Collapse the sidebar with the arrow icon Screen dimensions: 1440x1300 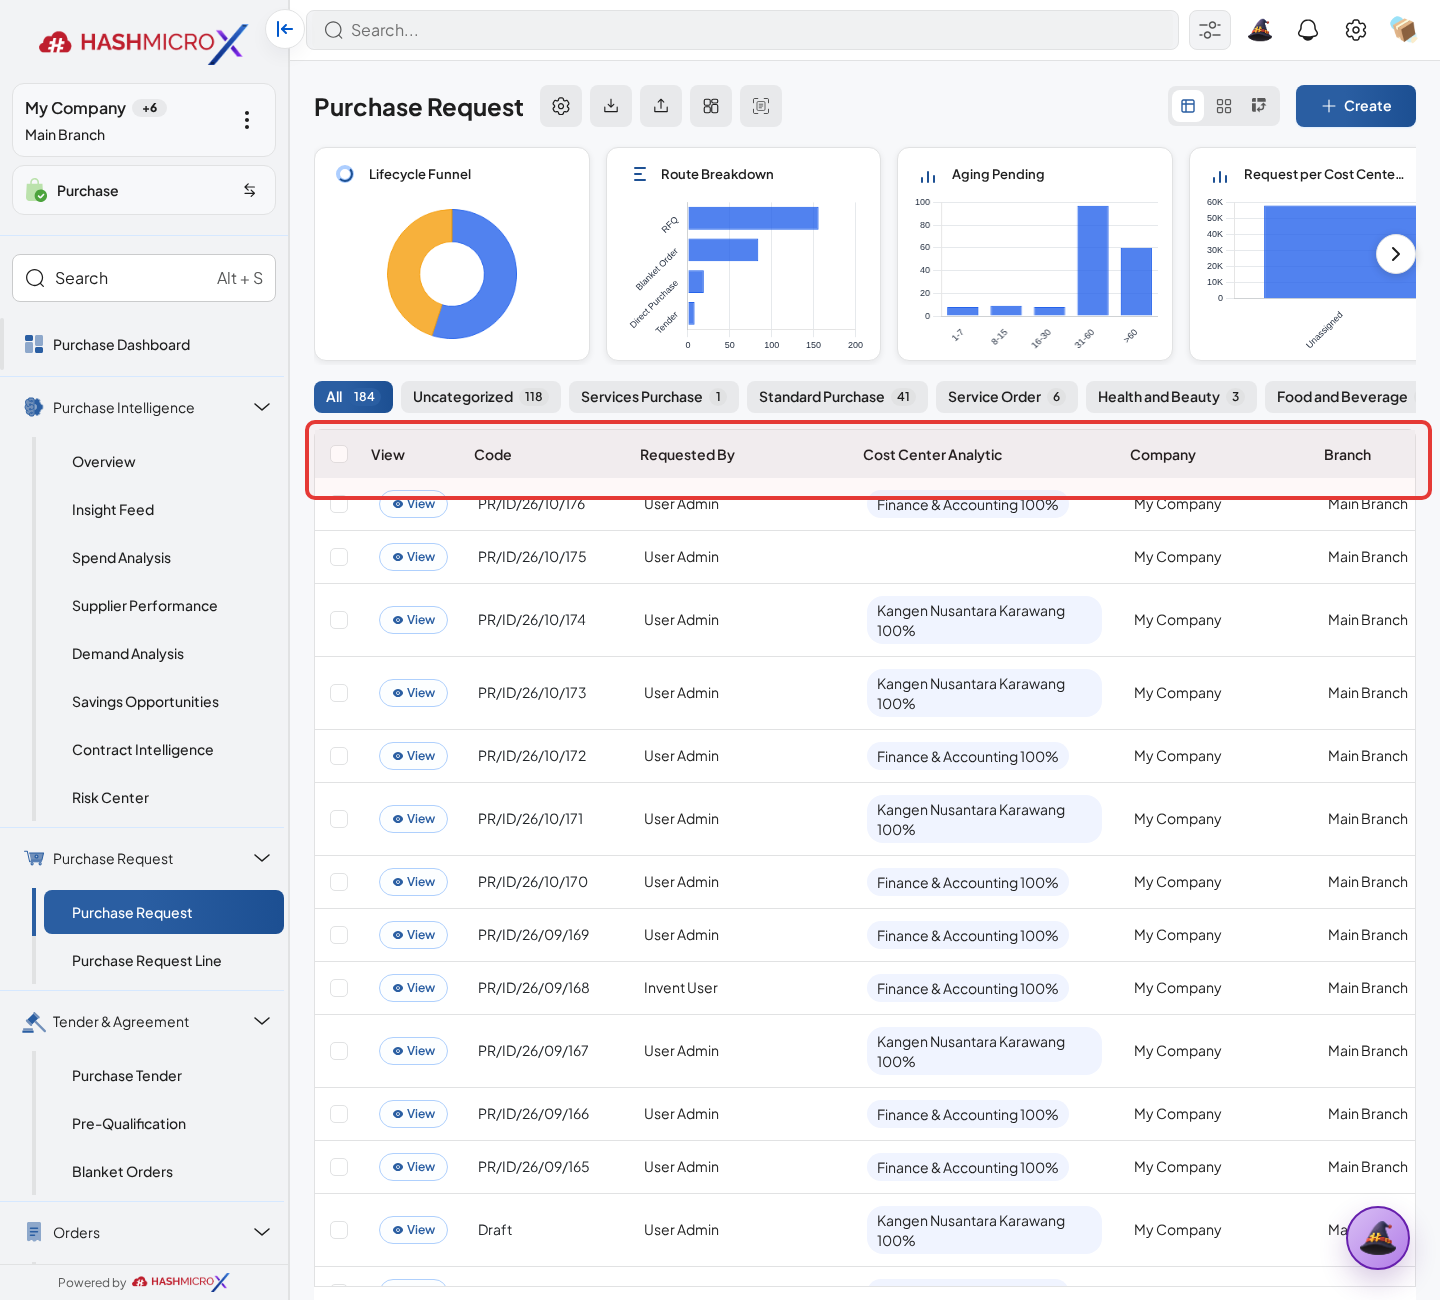(285, 29)
